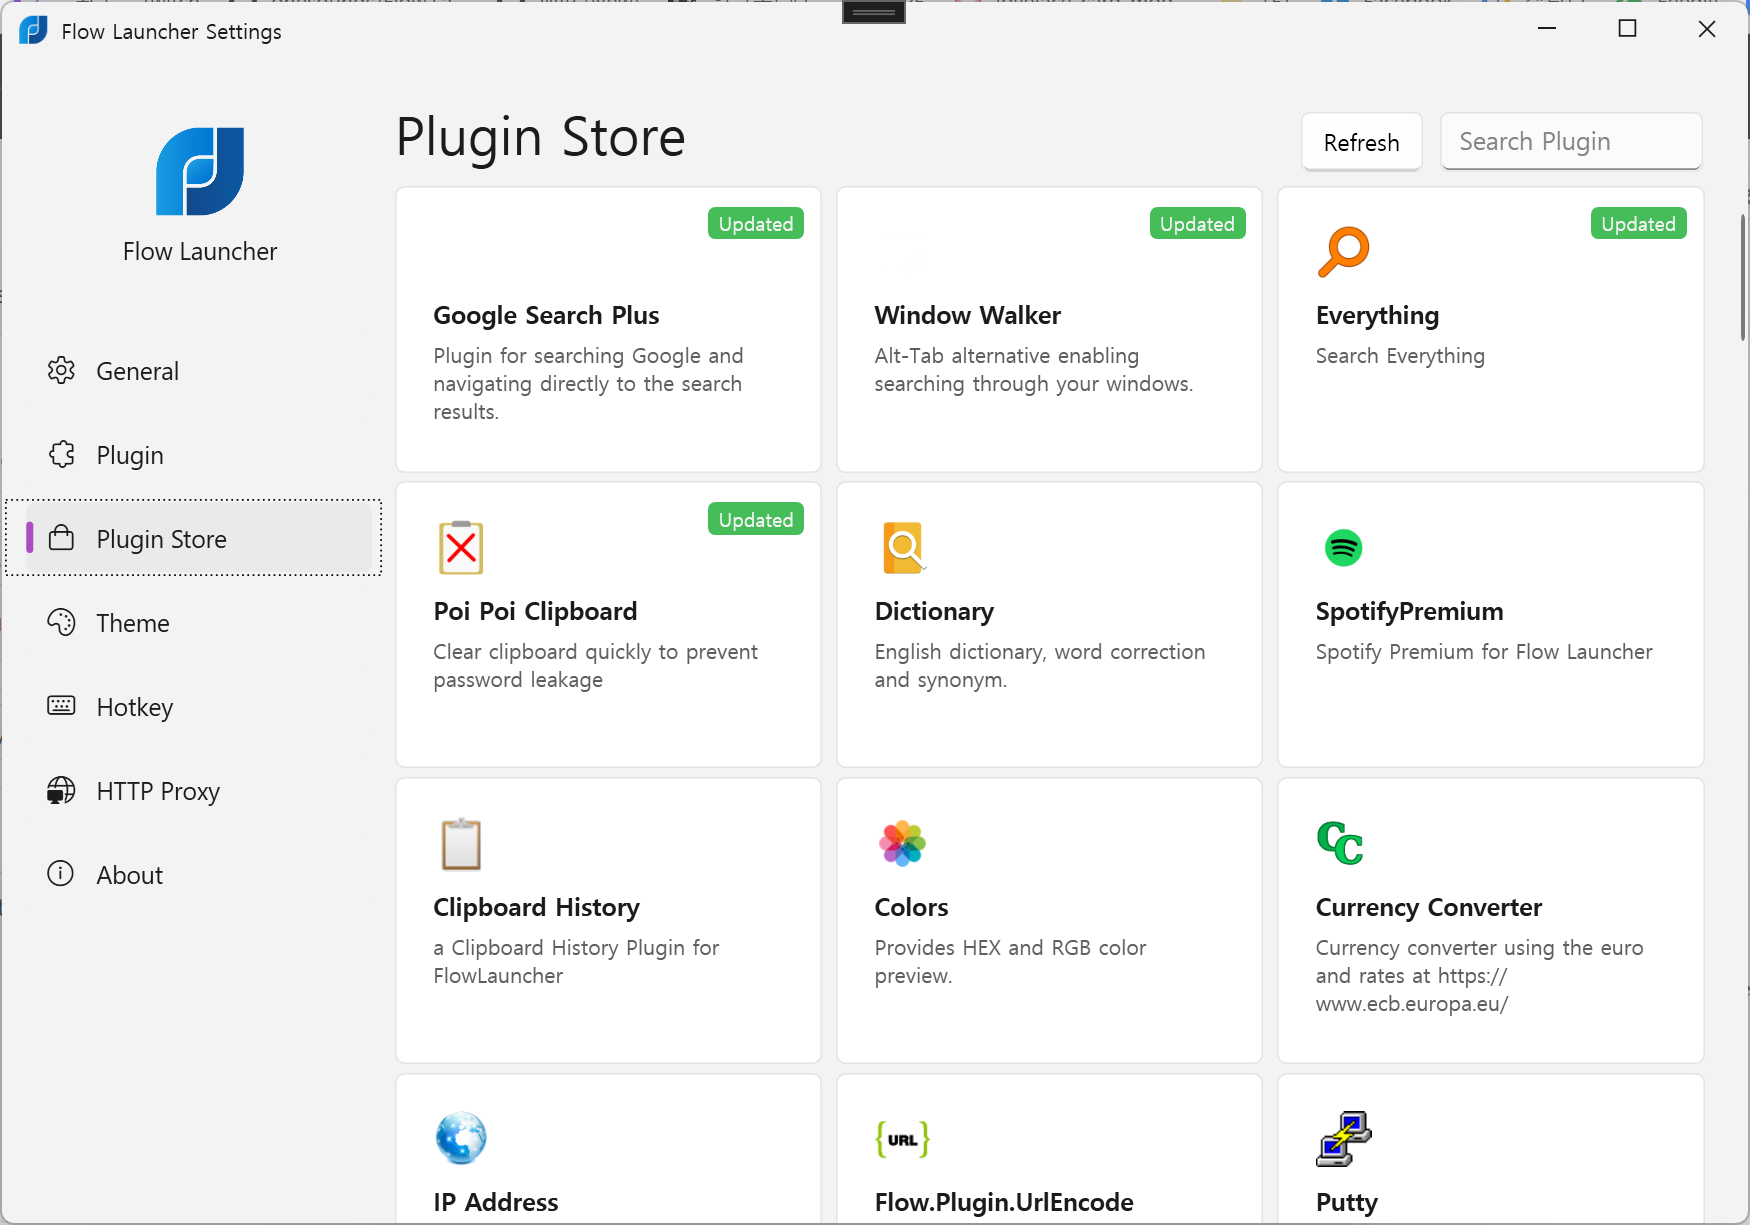Select the Plugin Store tab
This screenshot has width=1750, height=1225.
tap(200, 538)
